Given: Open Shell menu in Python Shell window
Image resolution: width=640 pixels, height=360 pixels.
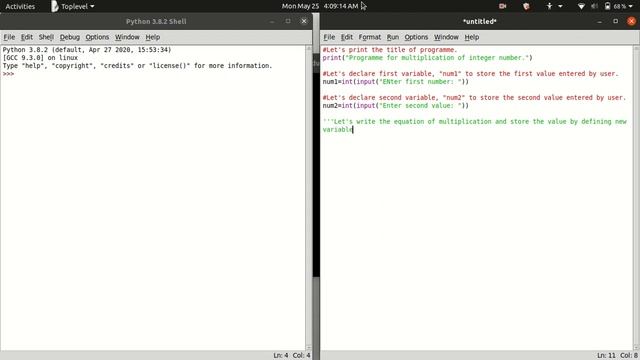Looking at the screenshot, I should click(x=46, y=37).
